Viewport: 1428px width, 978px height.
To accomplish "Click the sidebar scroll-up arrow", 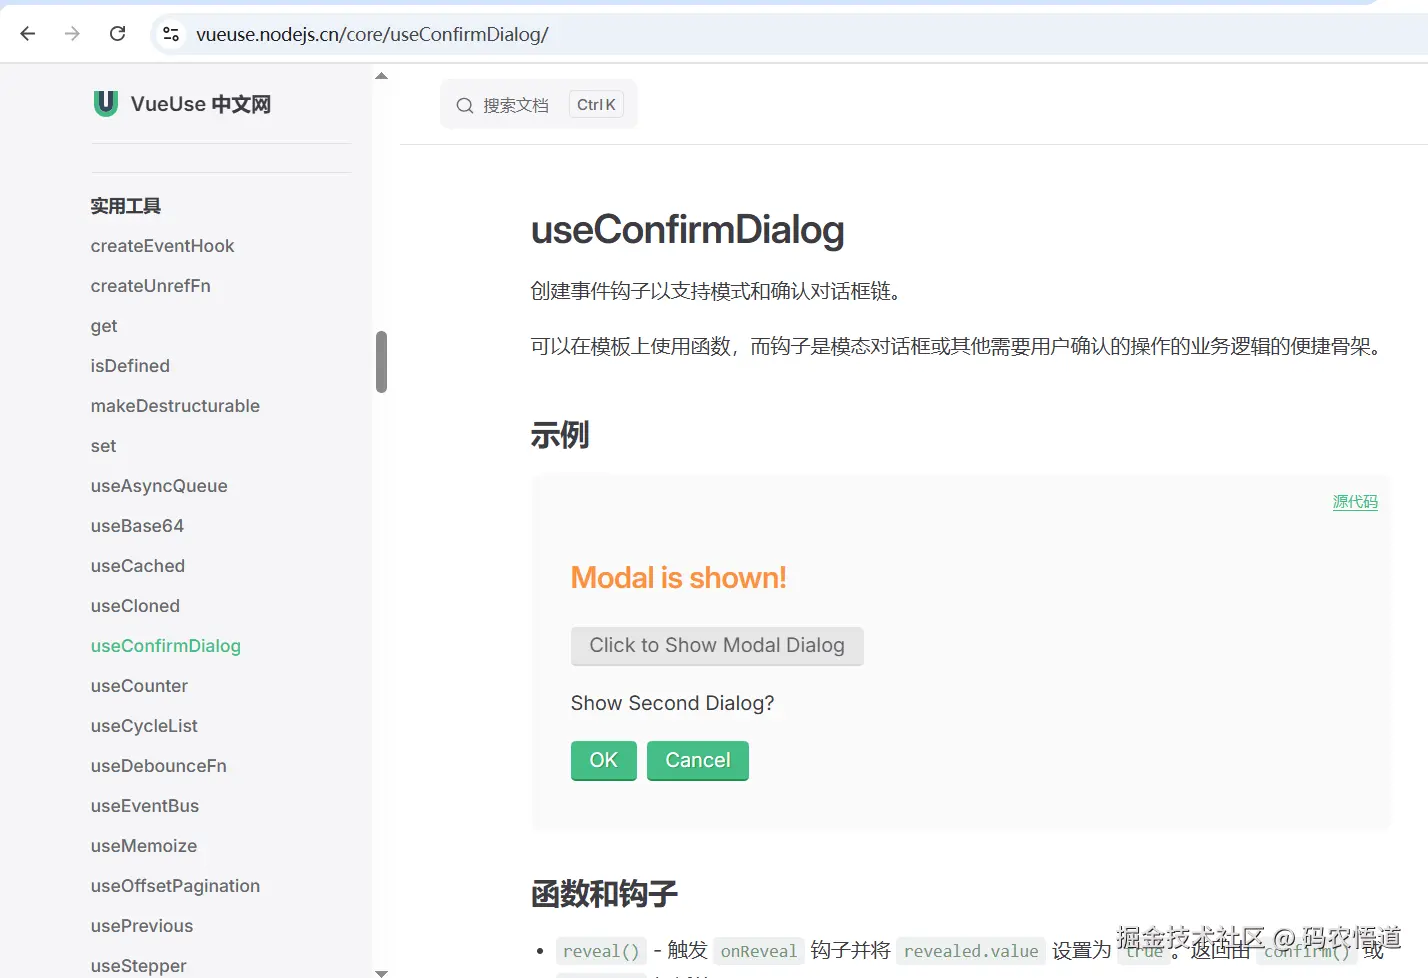I will click(381, 75).
